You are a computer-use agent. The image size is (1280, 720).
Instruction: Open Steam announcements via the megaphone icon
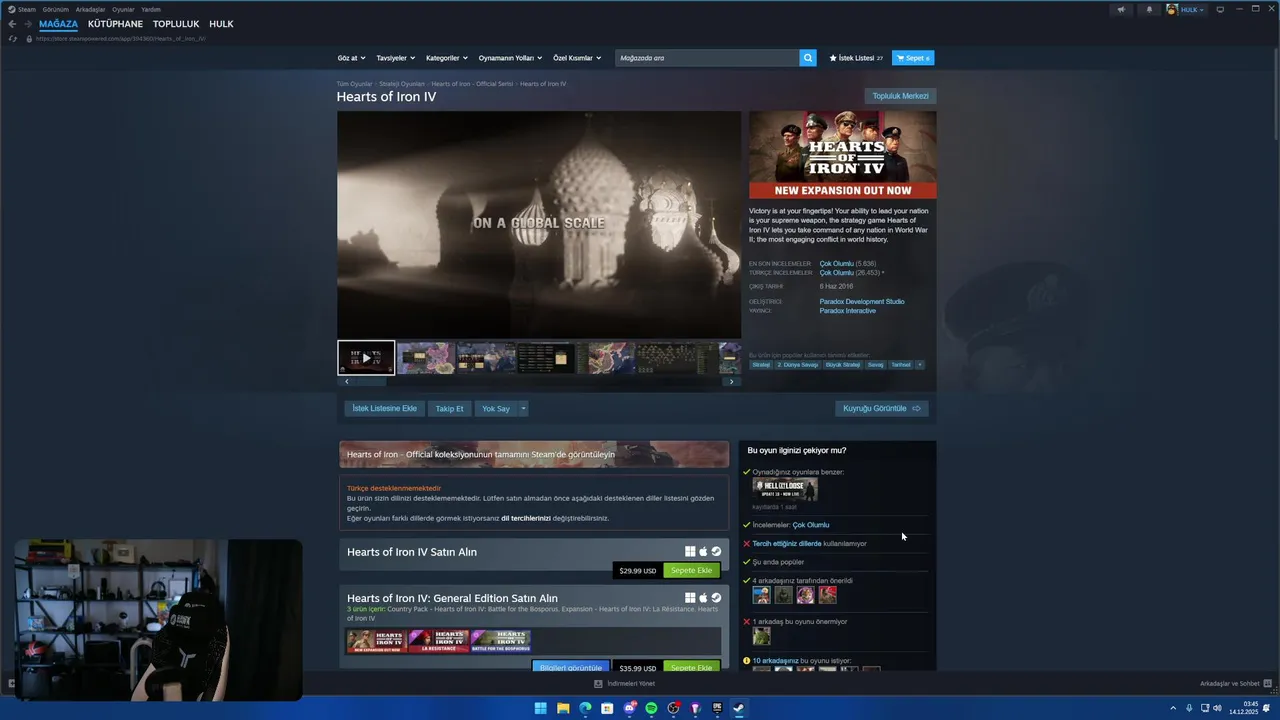1121,9
